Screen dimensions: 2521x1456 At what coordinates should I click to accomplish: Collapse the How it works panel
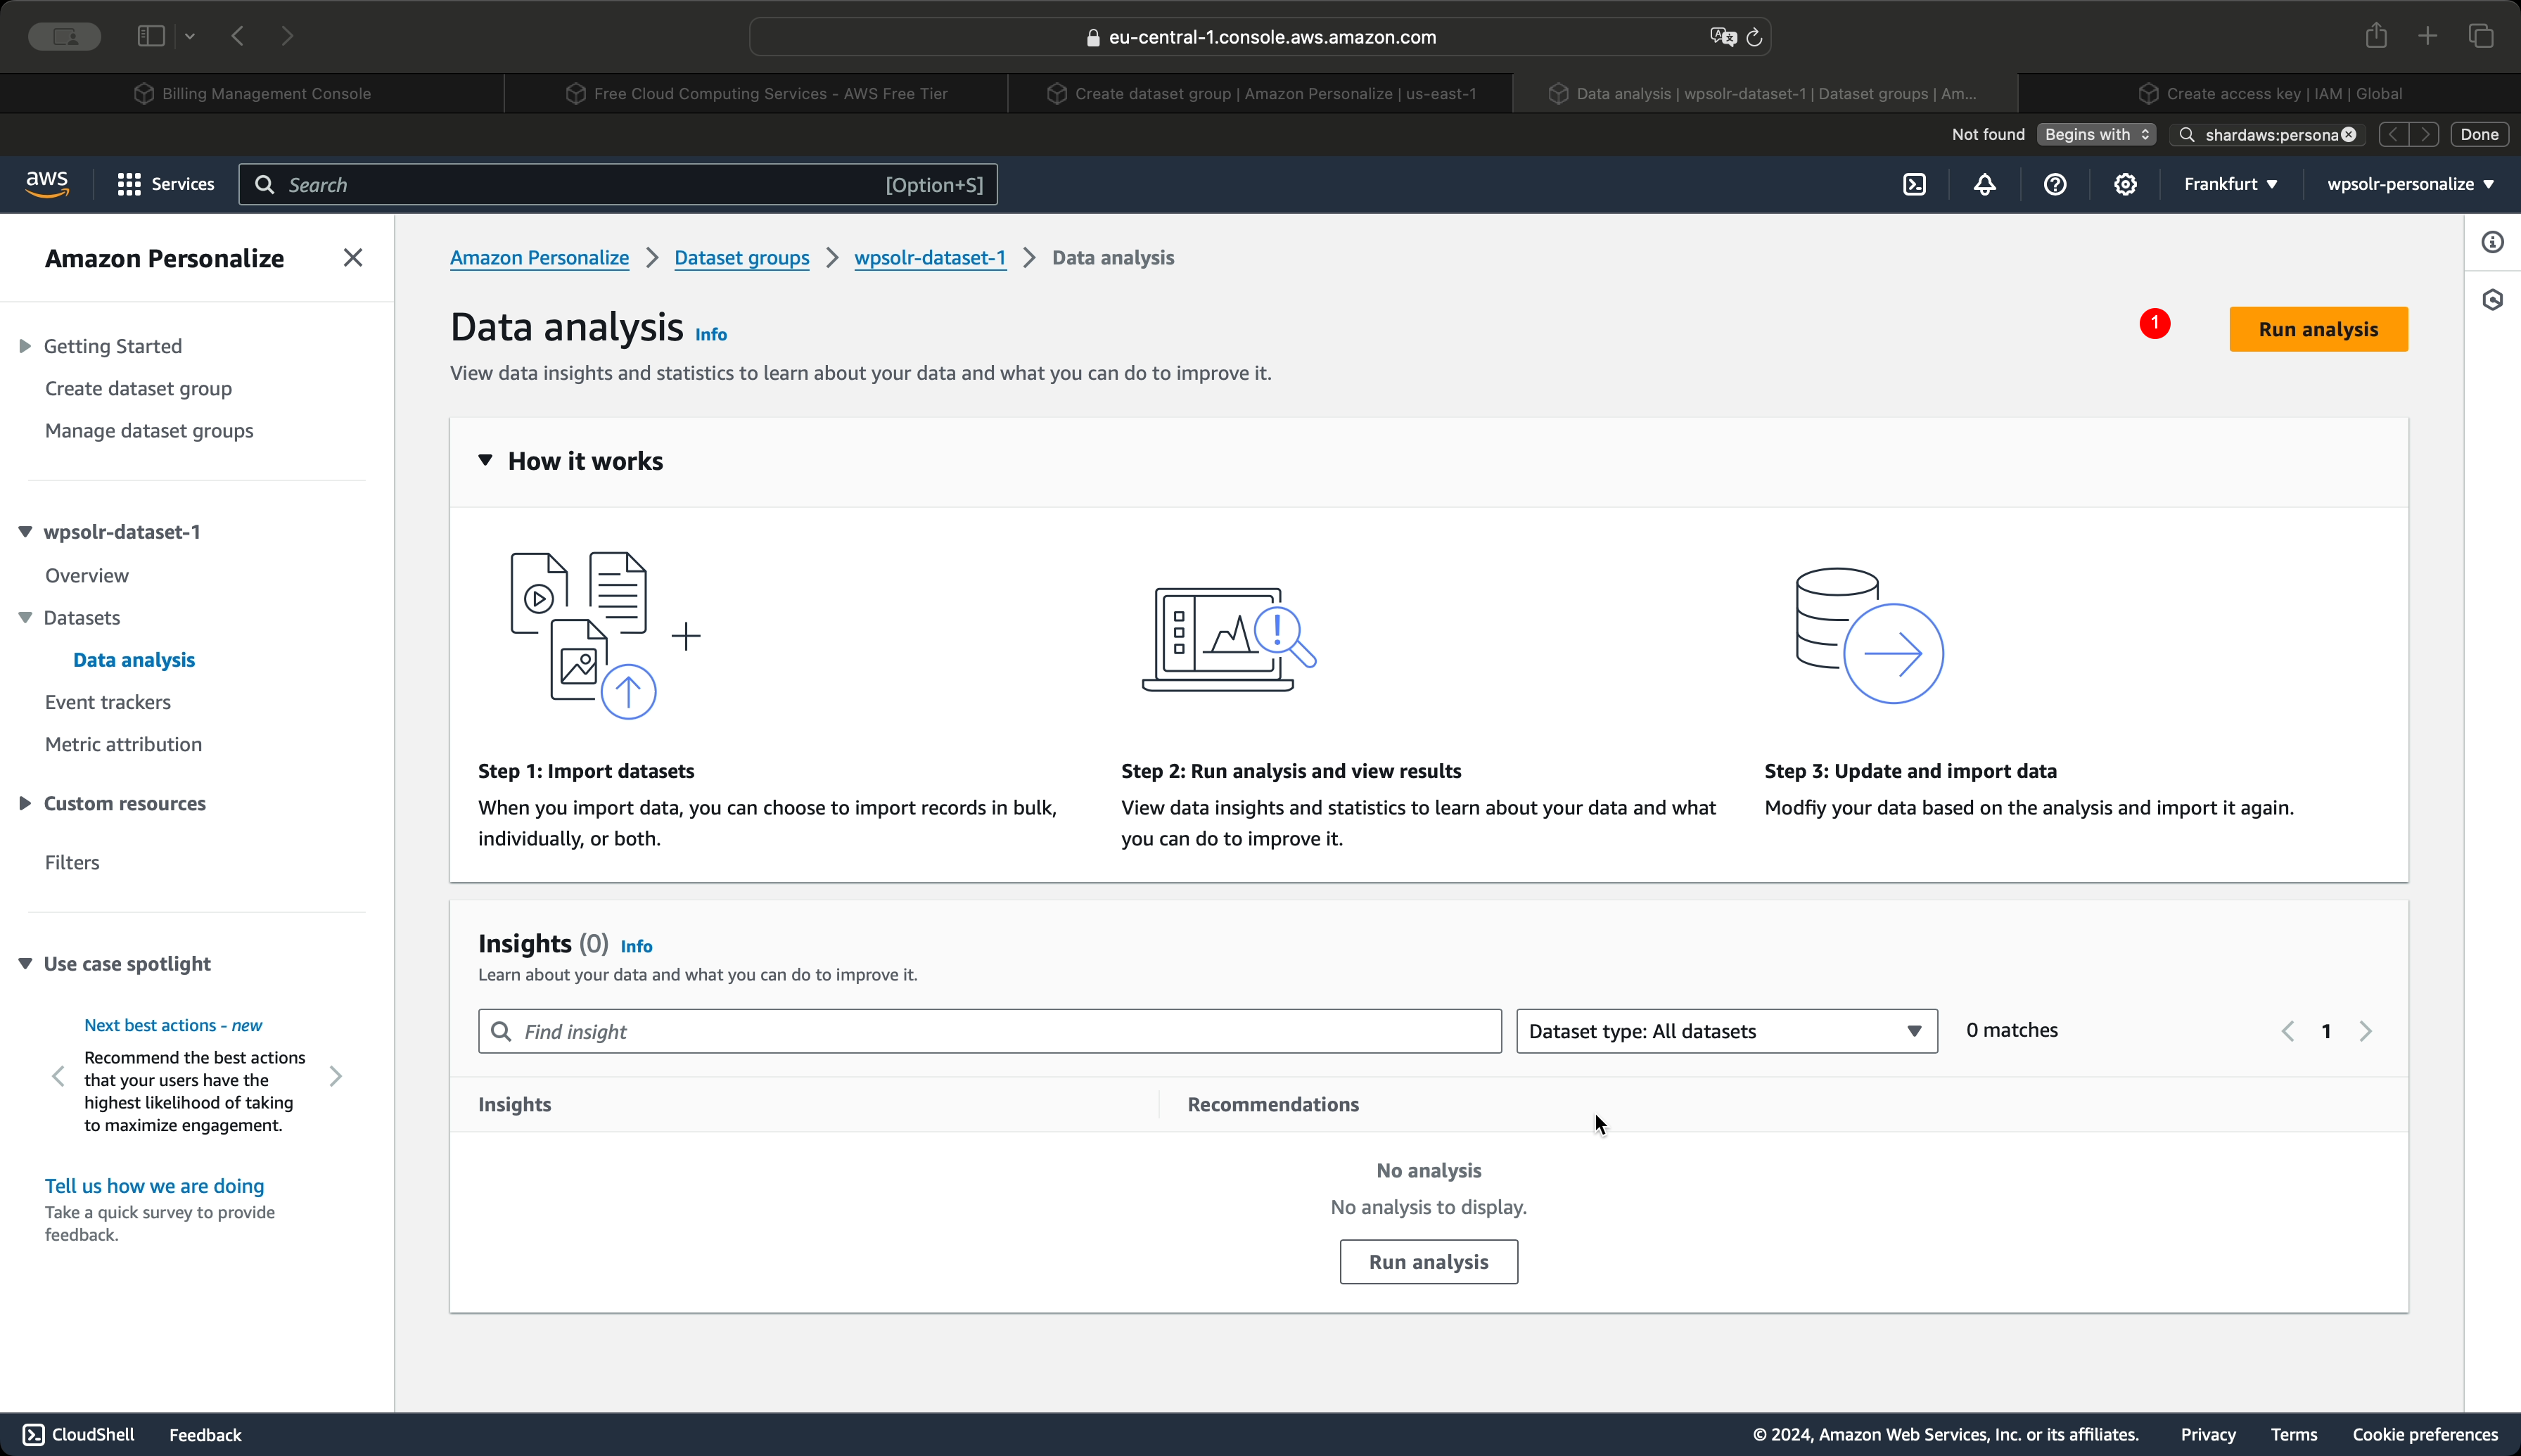click(485, 460)
